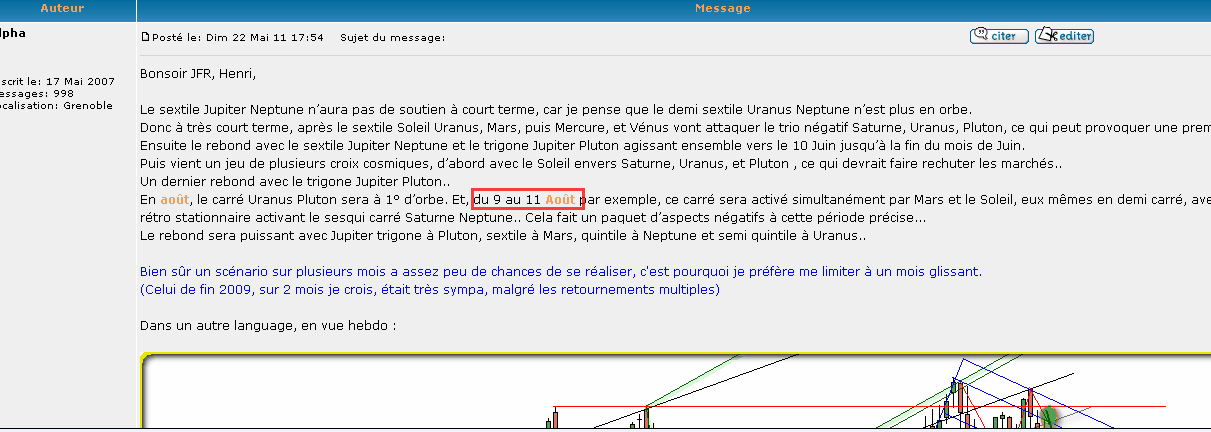Click the blue line "(Celui de fin 2009..."
This screenshot has height=432, width=1211.
[429, 290]
